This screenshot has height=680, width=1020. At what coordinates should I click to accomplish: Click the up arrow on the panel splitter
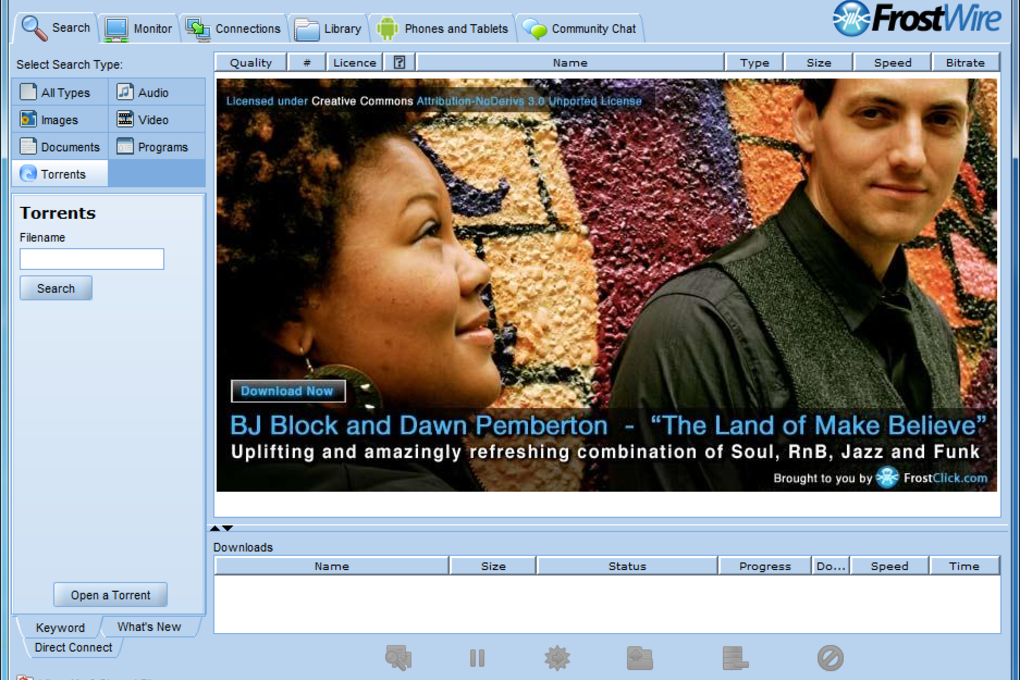pos(215,528)
